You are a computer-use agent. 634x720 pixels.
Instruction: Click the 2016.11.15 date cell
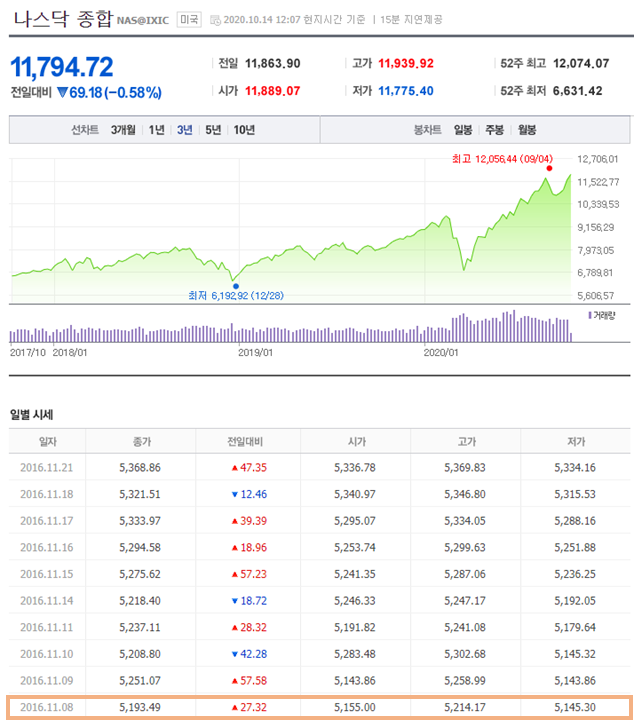tap(47, 574)
